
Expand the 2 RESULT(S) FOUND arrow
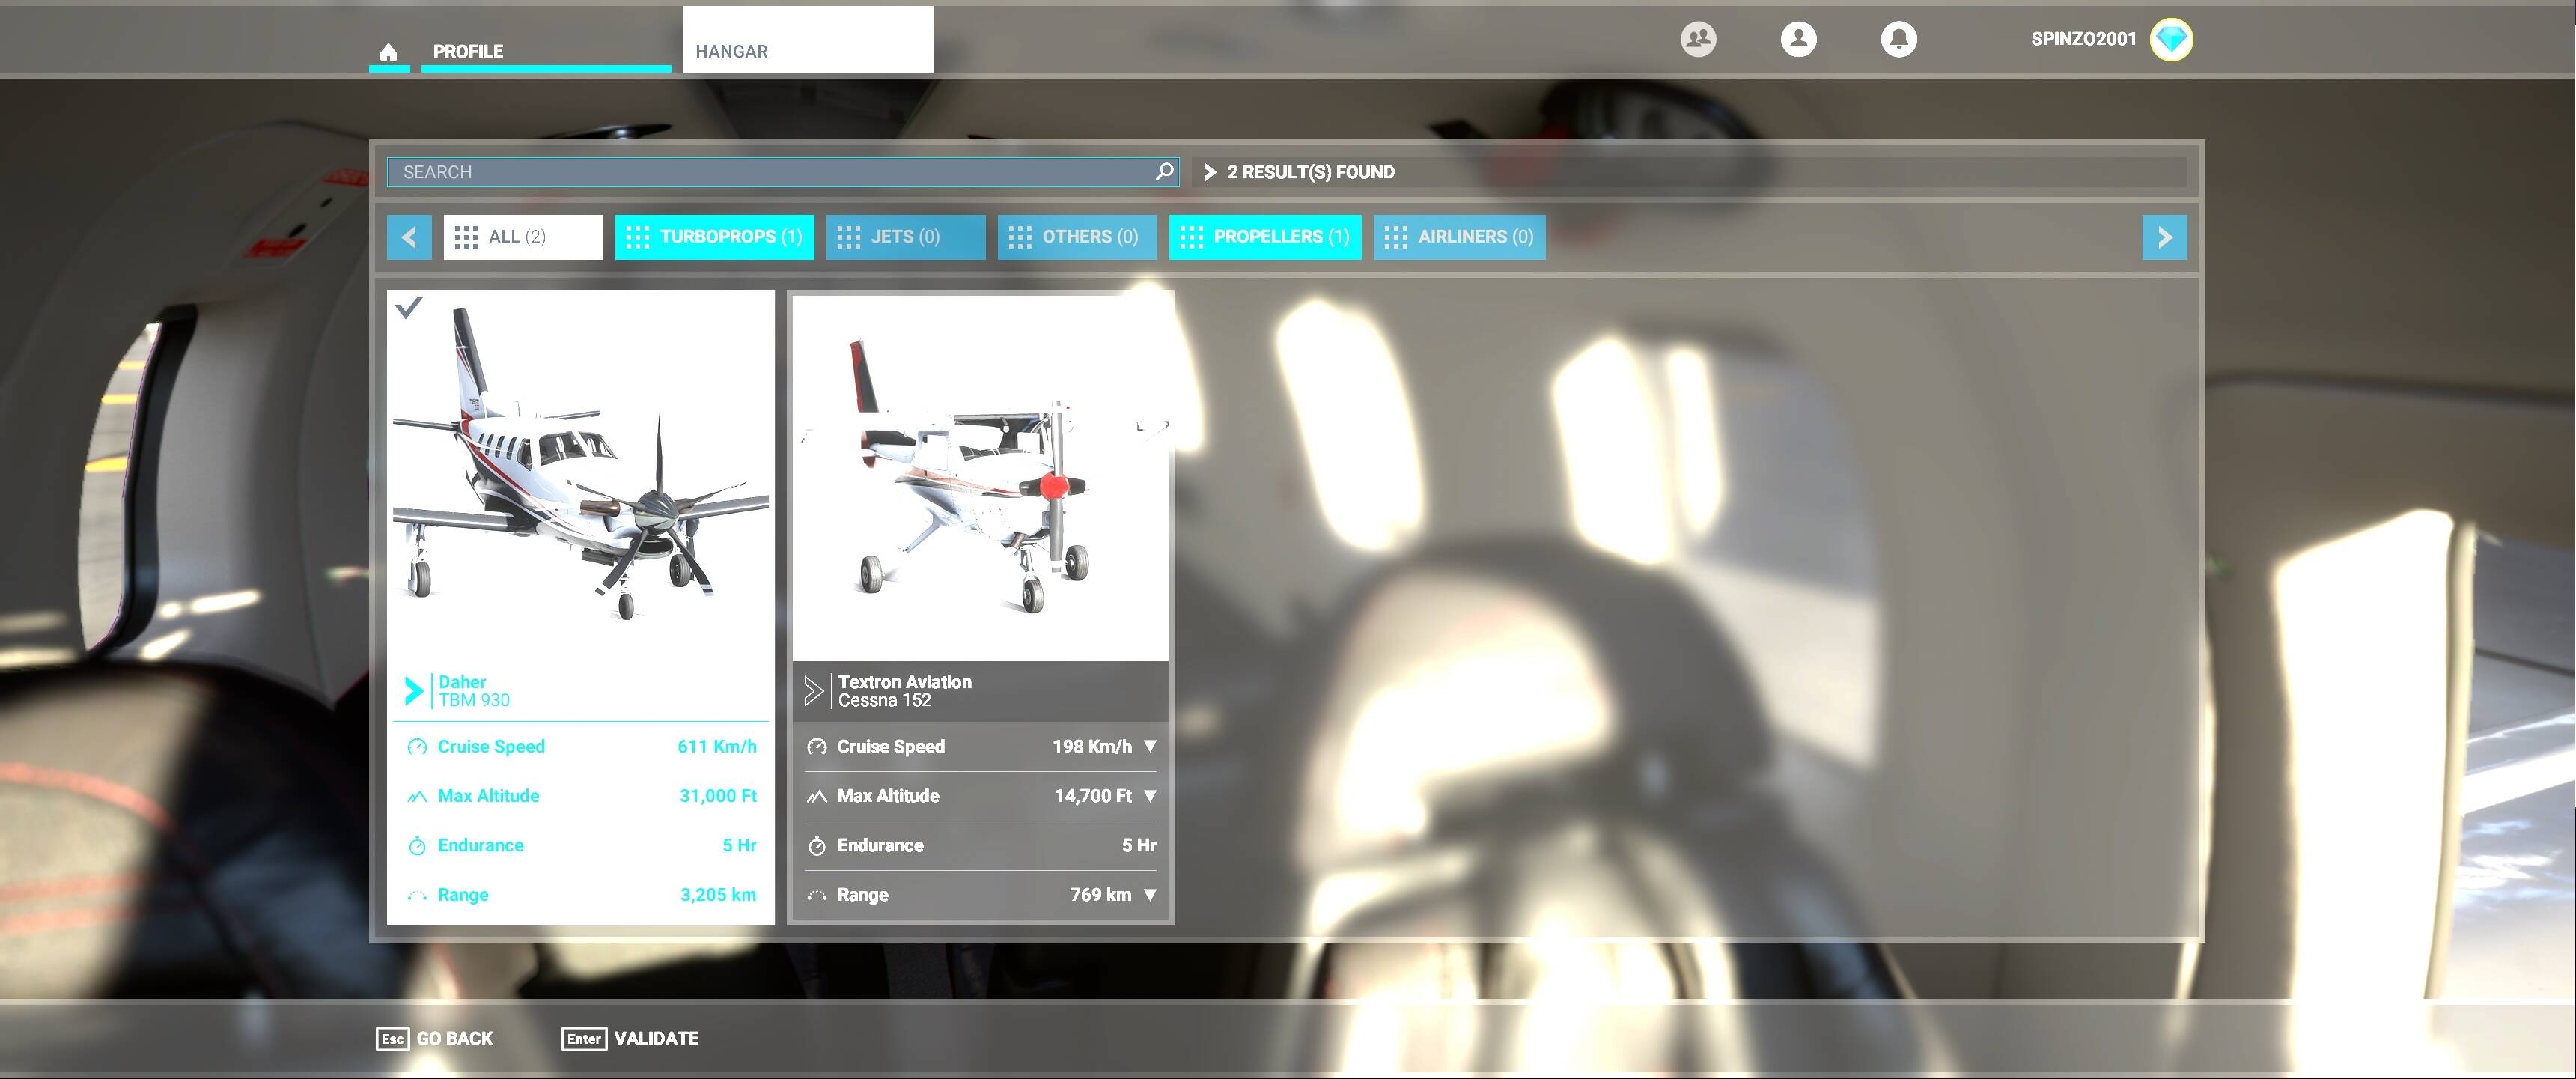pyautogui.click(x=1209, y=172)
